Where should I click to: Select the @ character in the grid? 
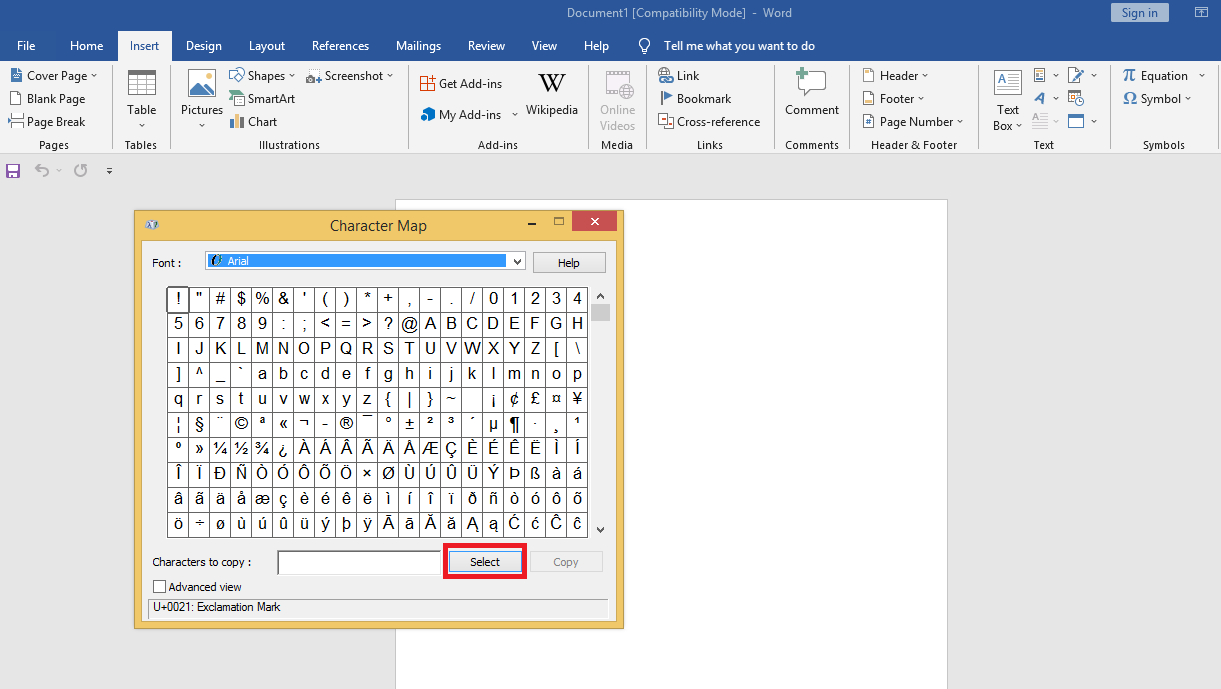point(409,324)
